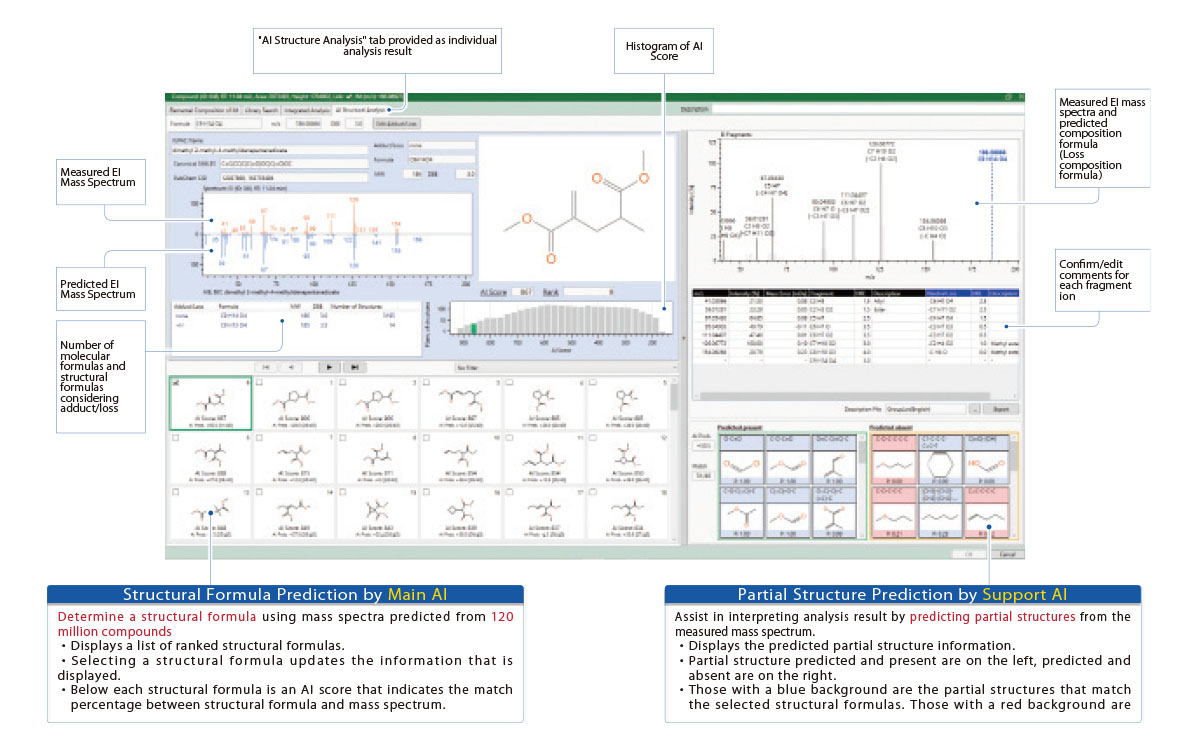
Task: Select the sixth structure thumbnail in the middle row
Action: coord(628,458)
